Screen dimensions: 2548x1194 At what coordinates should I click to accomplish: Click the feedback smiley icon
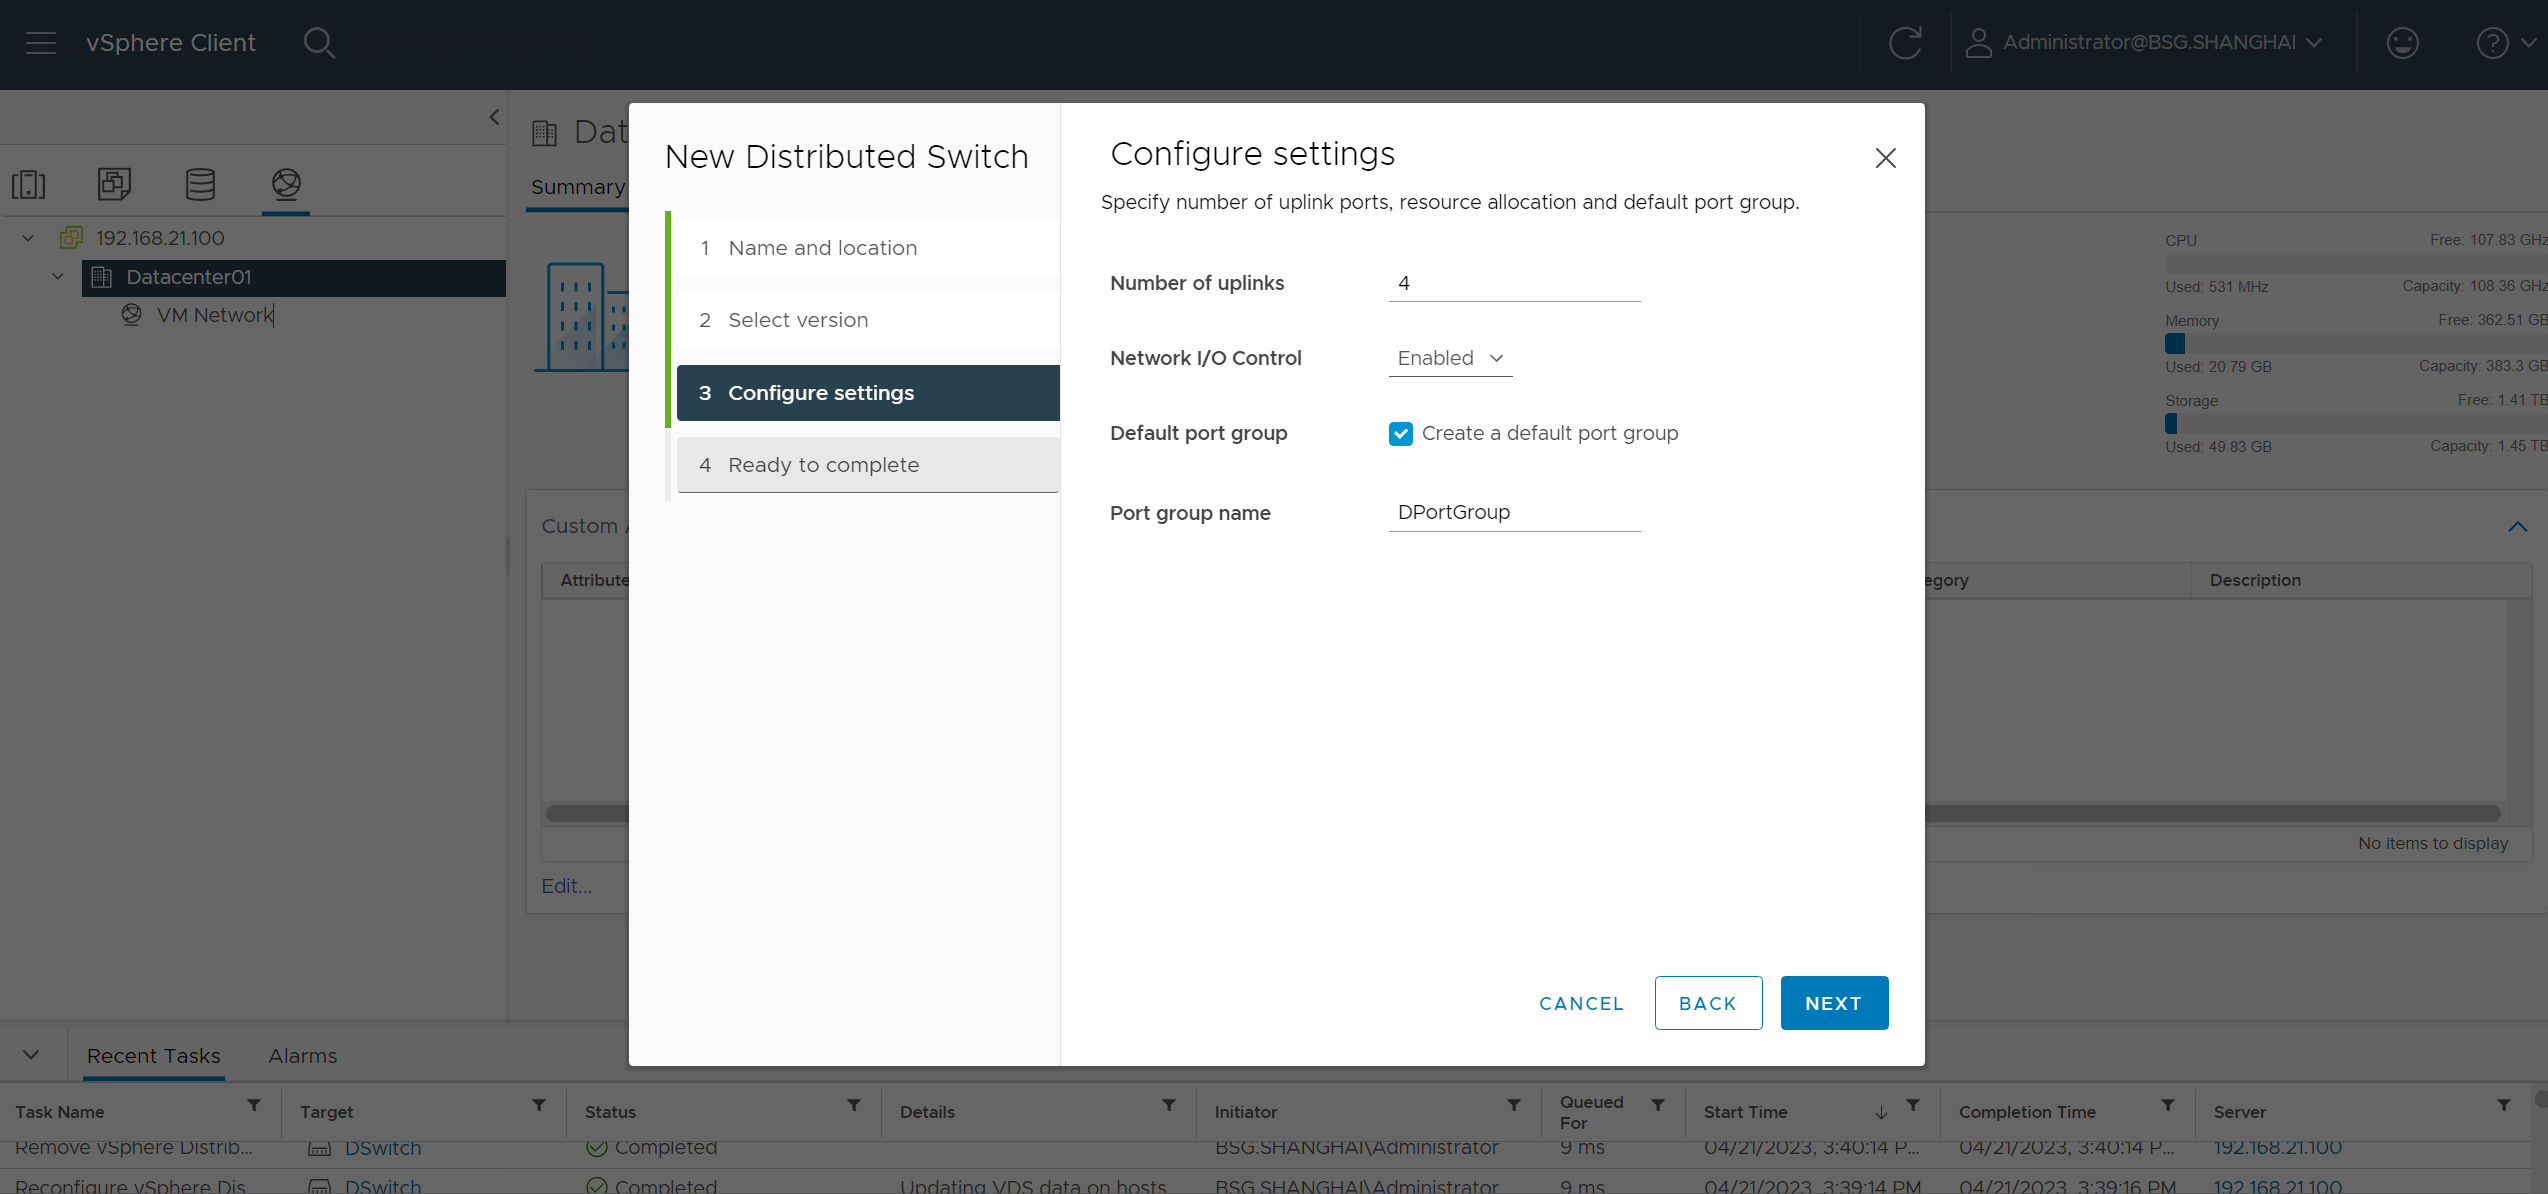tap(2402, 43)
